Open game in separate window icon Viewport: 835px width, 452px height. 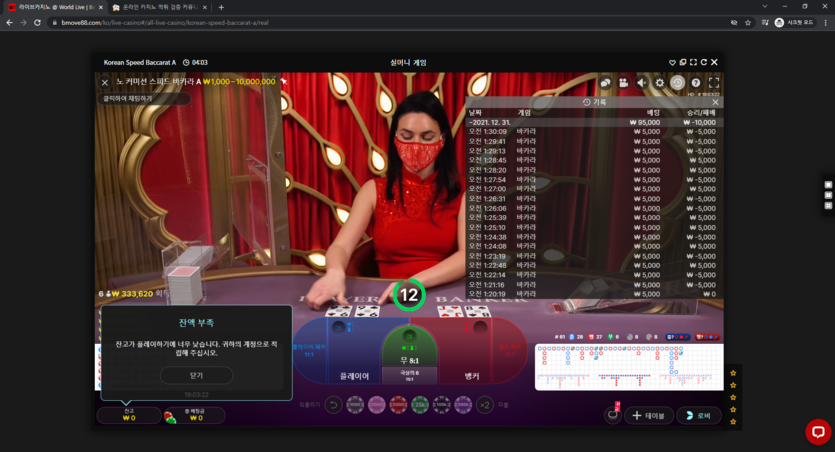683,62
